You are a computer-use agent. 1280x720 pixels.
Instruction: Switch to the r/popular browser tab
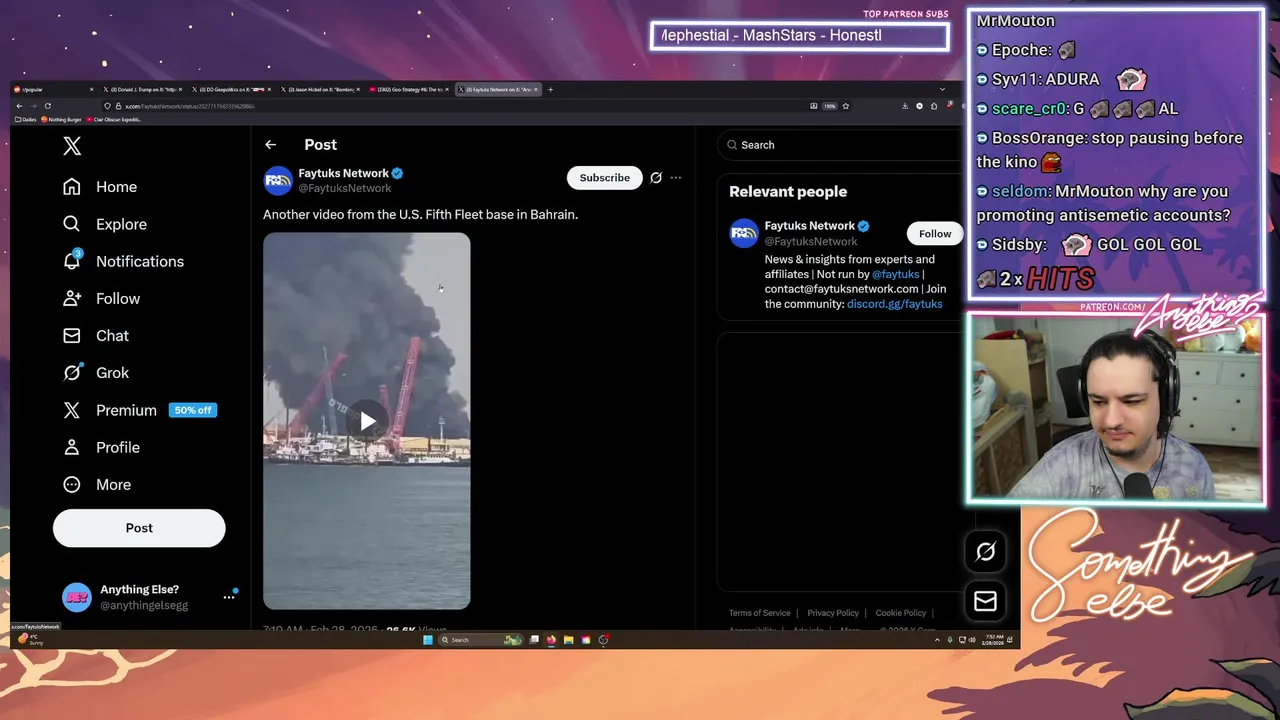(x=52, y=89)
